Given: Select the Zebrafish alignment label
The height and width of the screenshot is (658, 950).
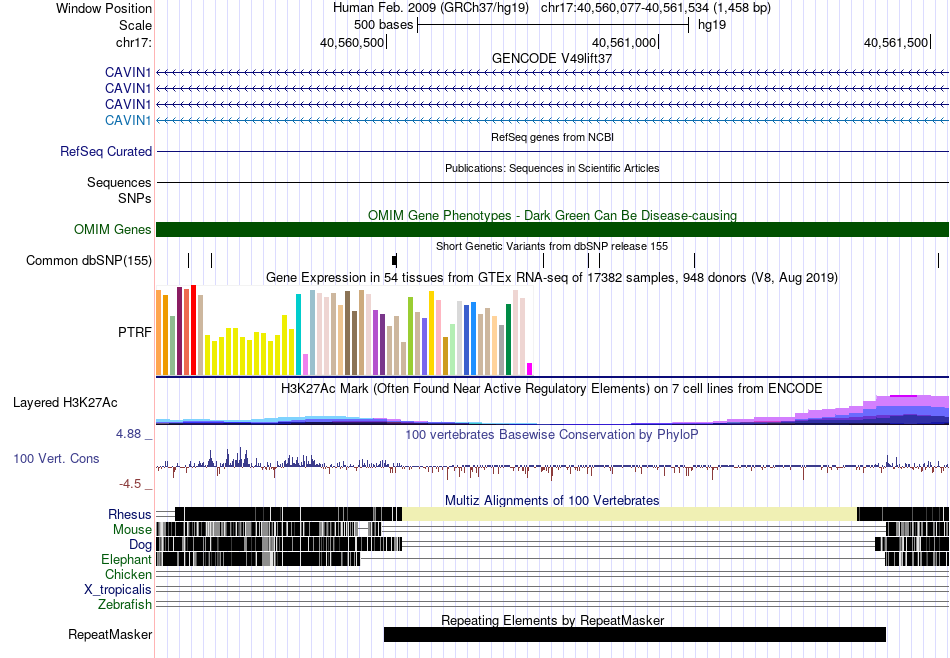Looking at the screenshot, I should (125, 605).
